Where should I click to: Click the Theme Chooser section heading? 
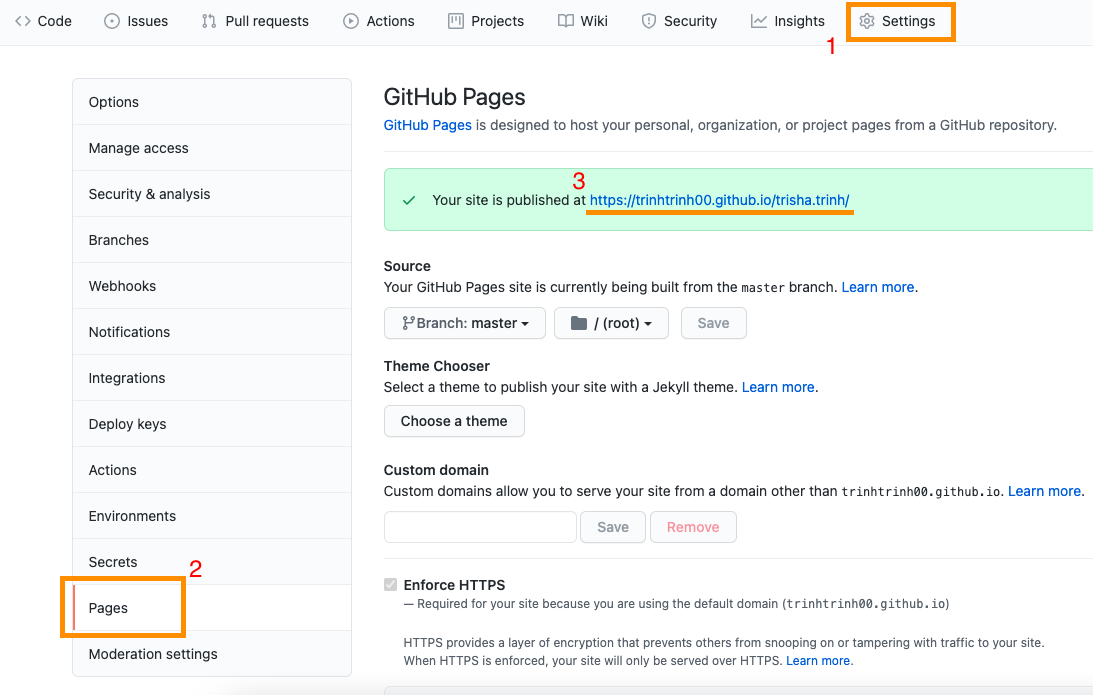click(436, 366)
